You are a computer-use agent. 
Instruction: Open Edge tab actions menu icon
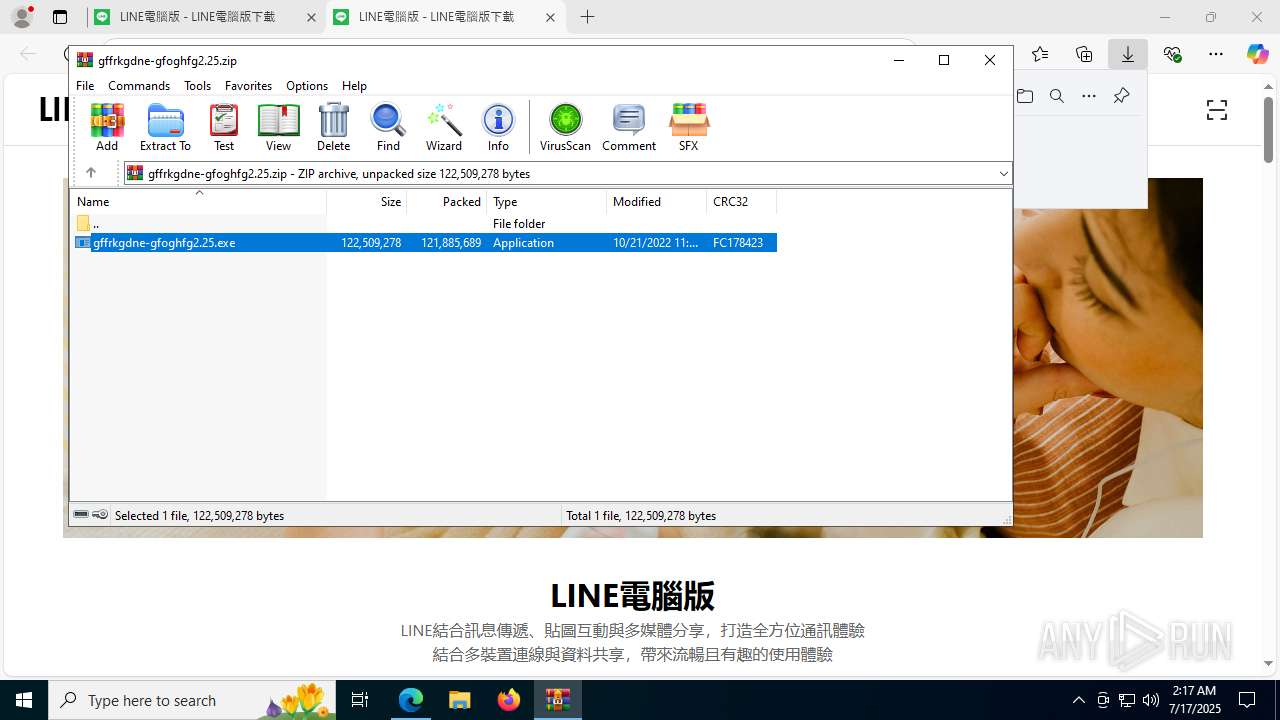coord(60,17)
